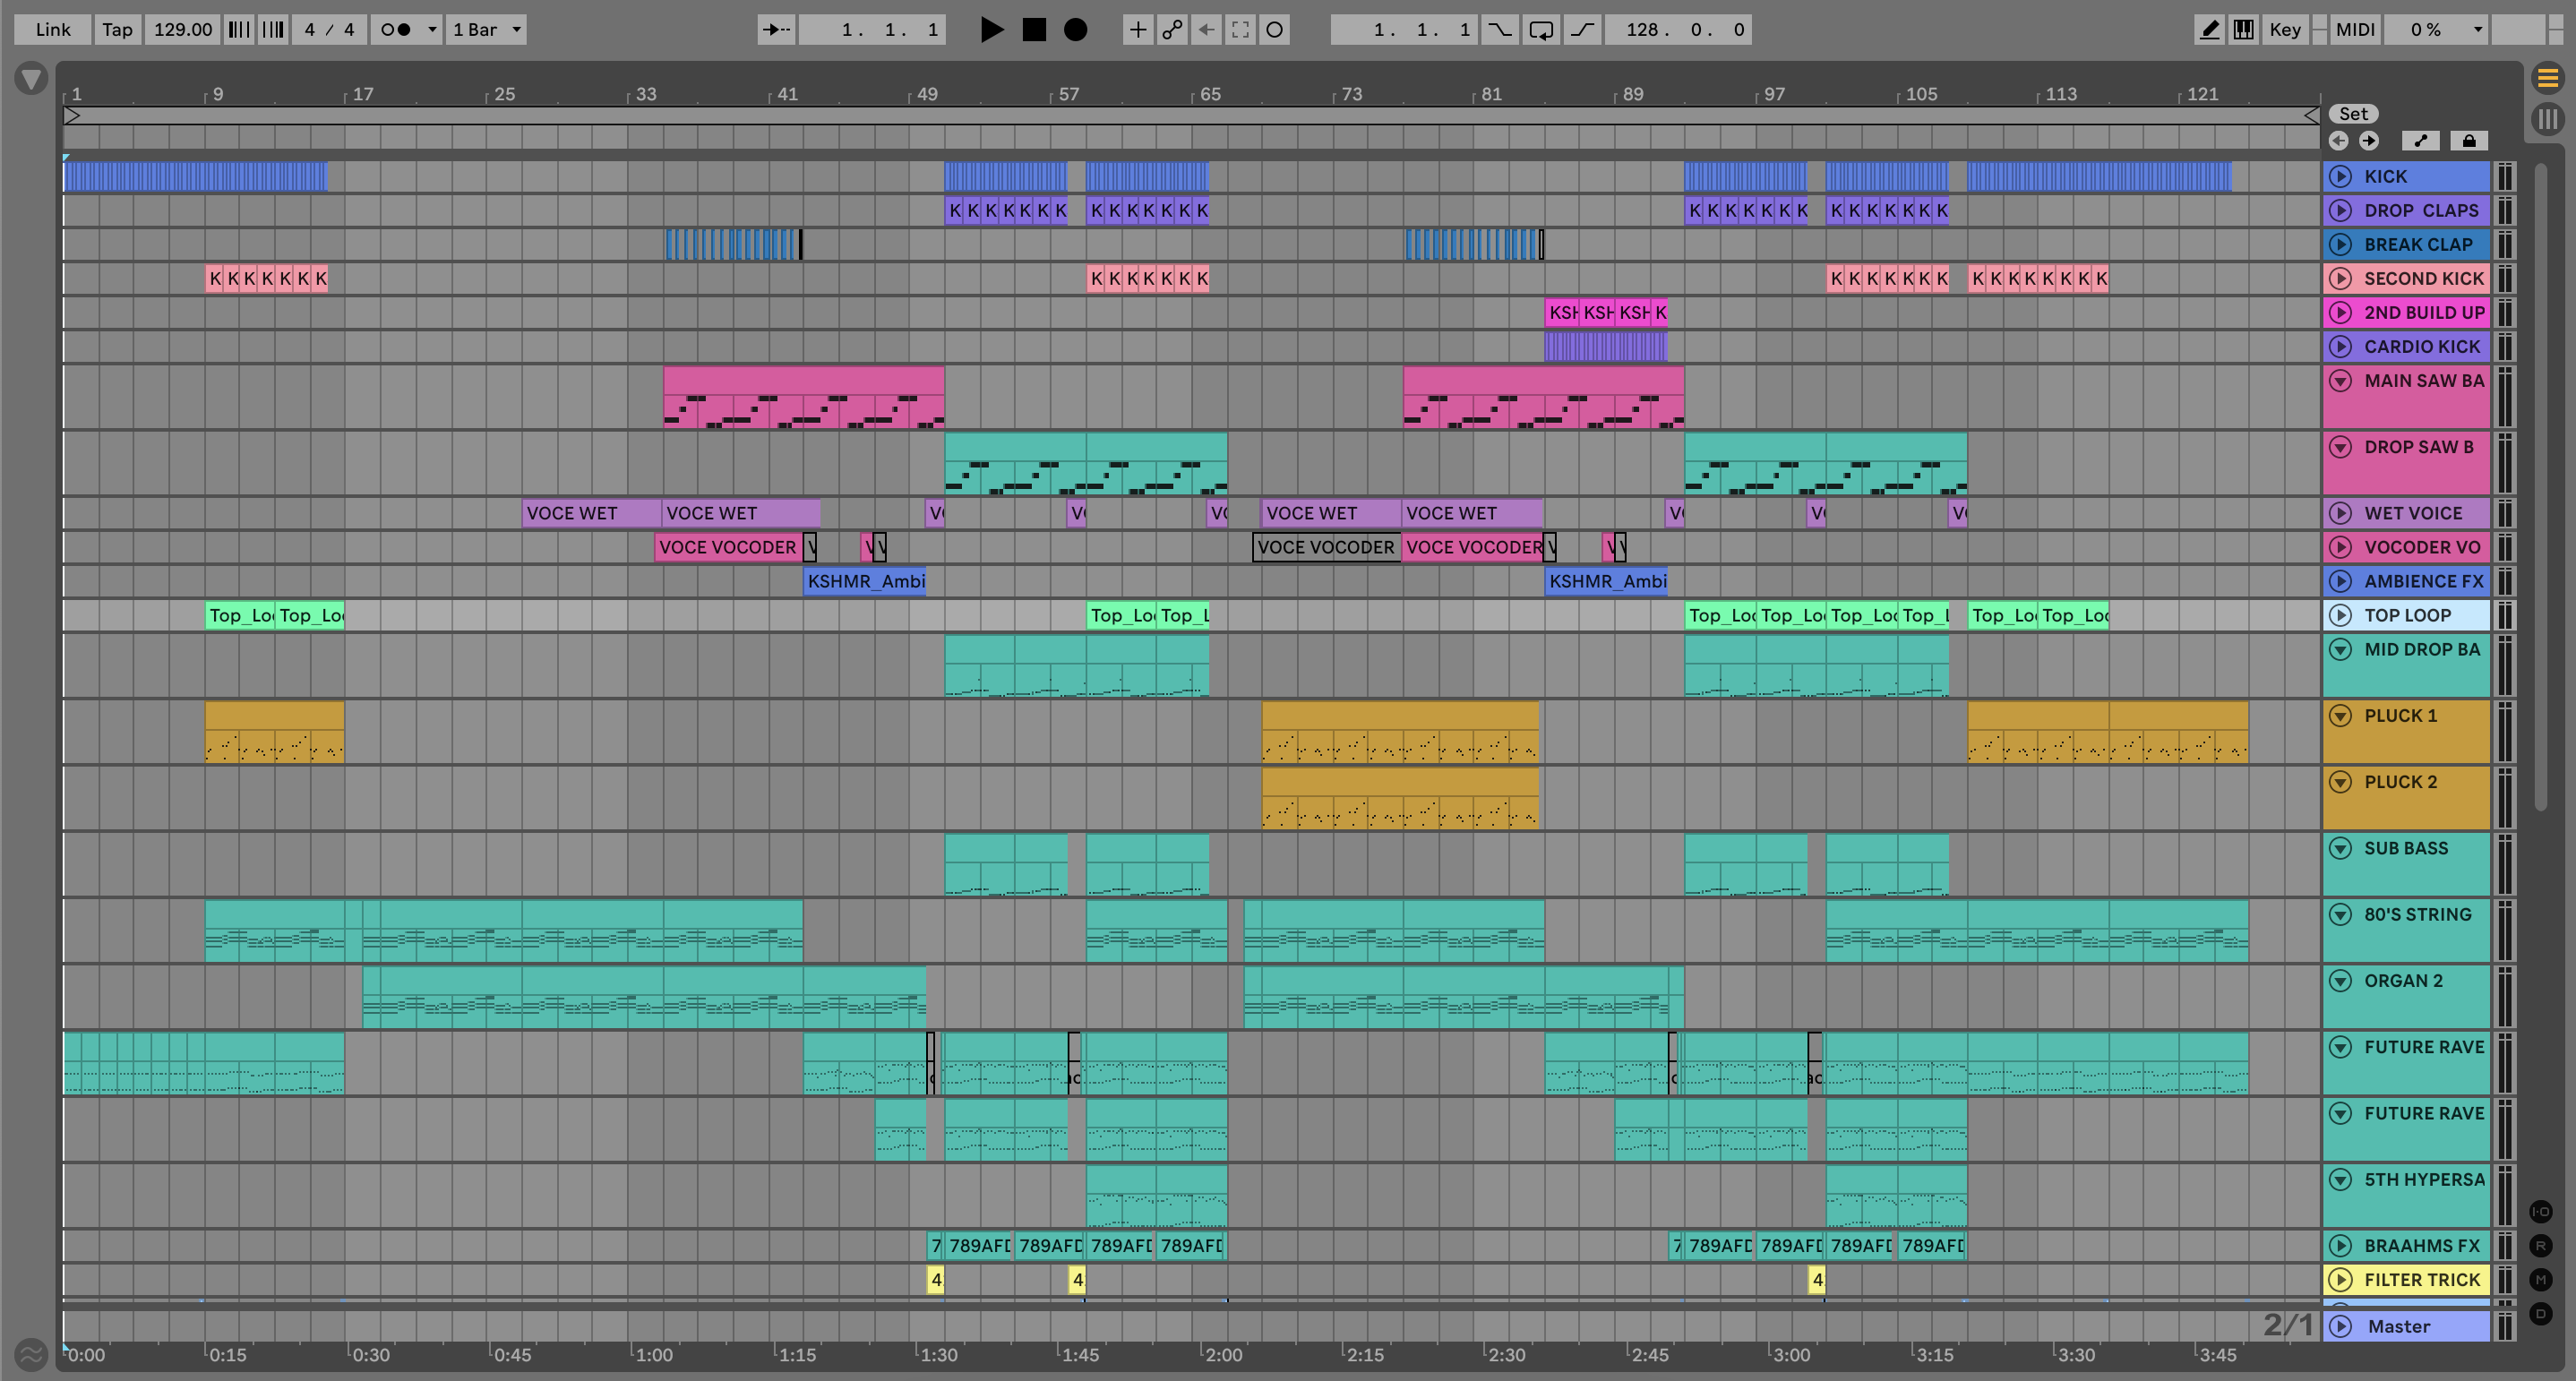Enable MIDI Arrangement Overdub plus icon
Screen dimensions: 2576x1381
1138,29
